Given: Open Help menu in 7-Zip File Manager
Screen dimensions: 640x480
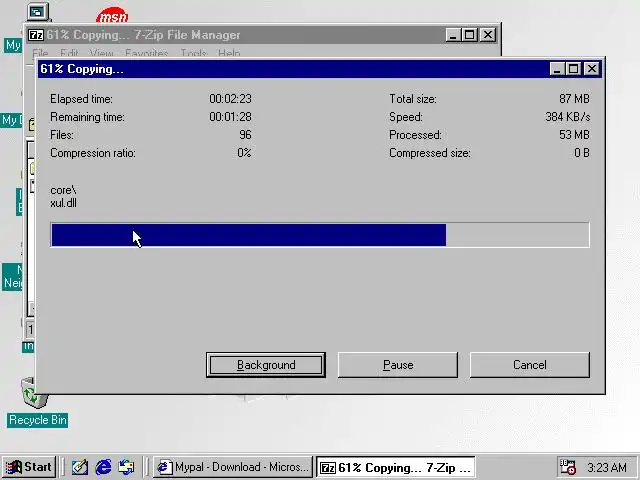Looking at the screenshot, I should tap(229, 53).
